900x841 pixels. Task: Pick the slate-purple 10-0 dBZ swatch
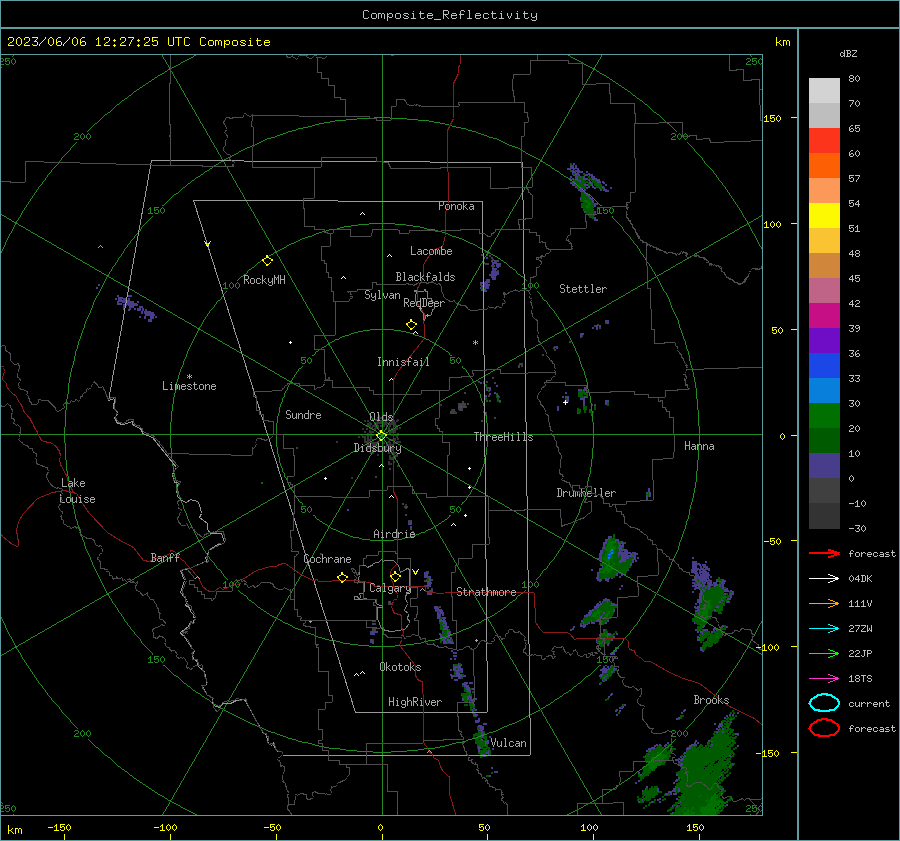click(x=824, y=466)
